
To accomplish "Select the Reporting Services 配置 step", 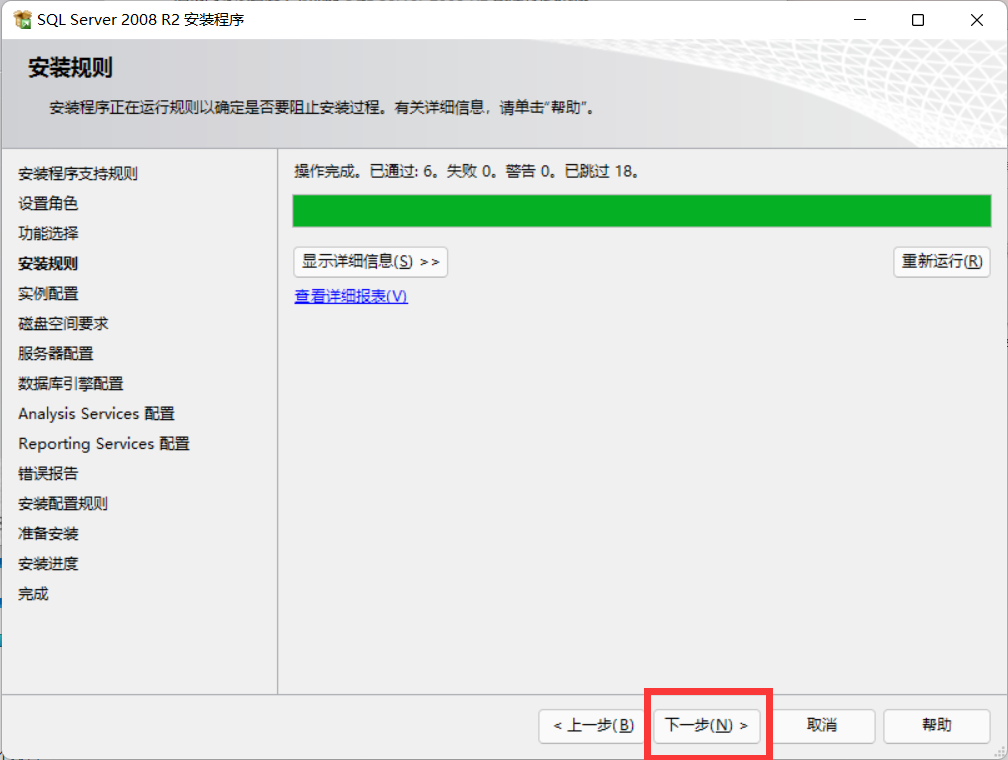I will coord(104,444).
